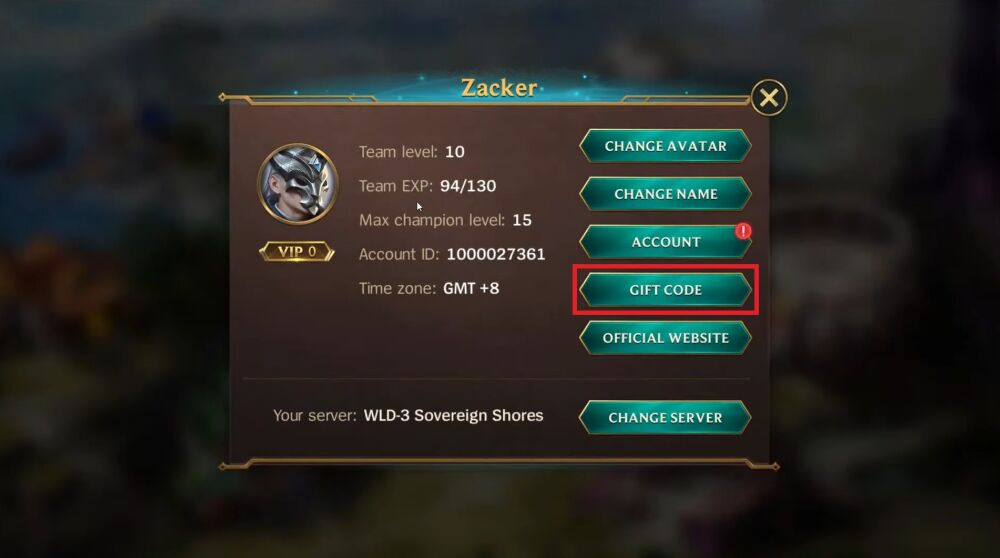
Task: Click the GMT +8 time zone value
Action: click(471, 288)
